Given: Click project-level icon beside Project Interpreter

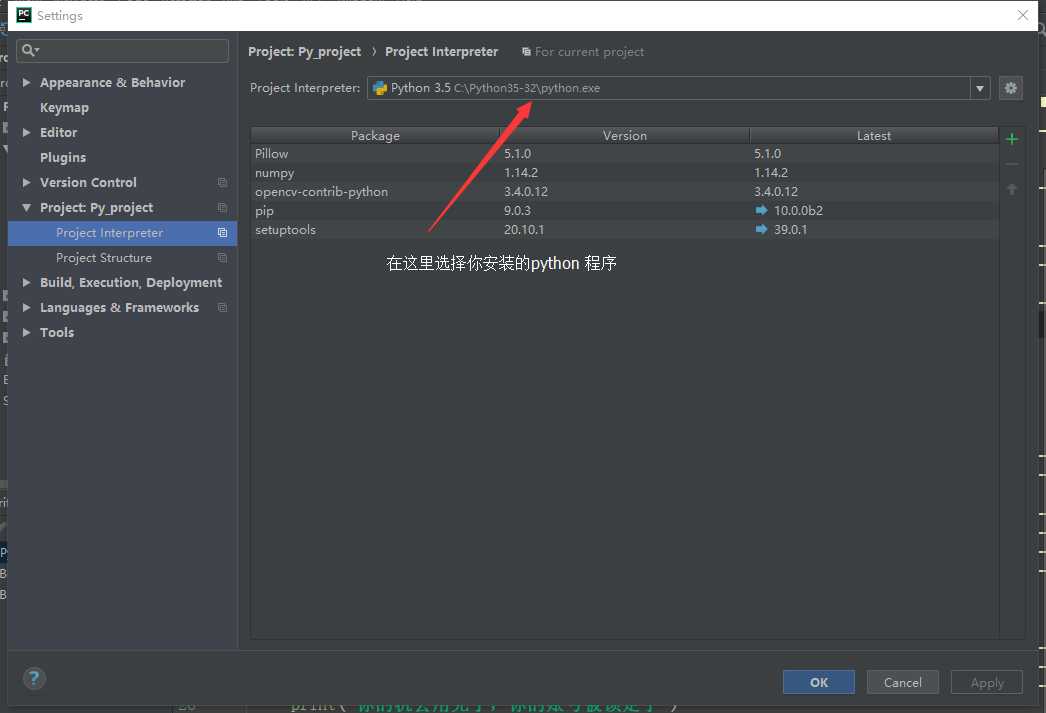Looking at the screenshot, I should point(222,233).
